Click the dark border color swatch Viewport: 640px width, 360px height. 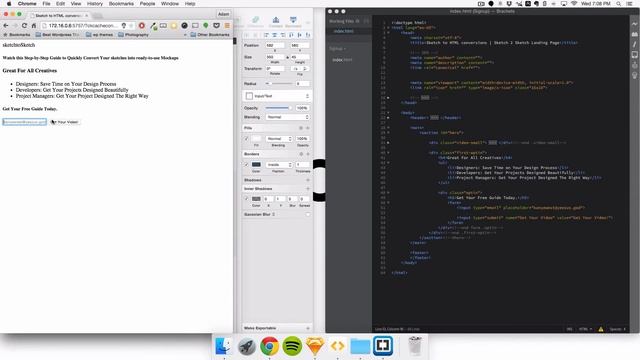[256, 164]
